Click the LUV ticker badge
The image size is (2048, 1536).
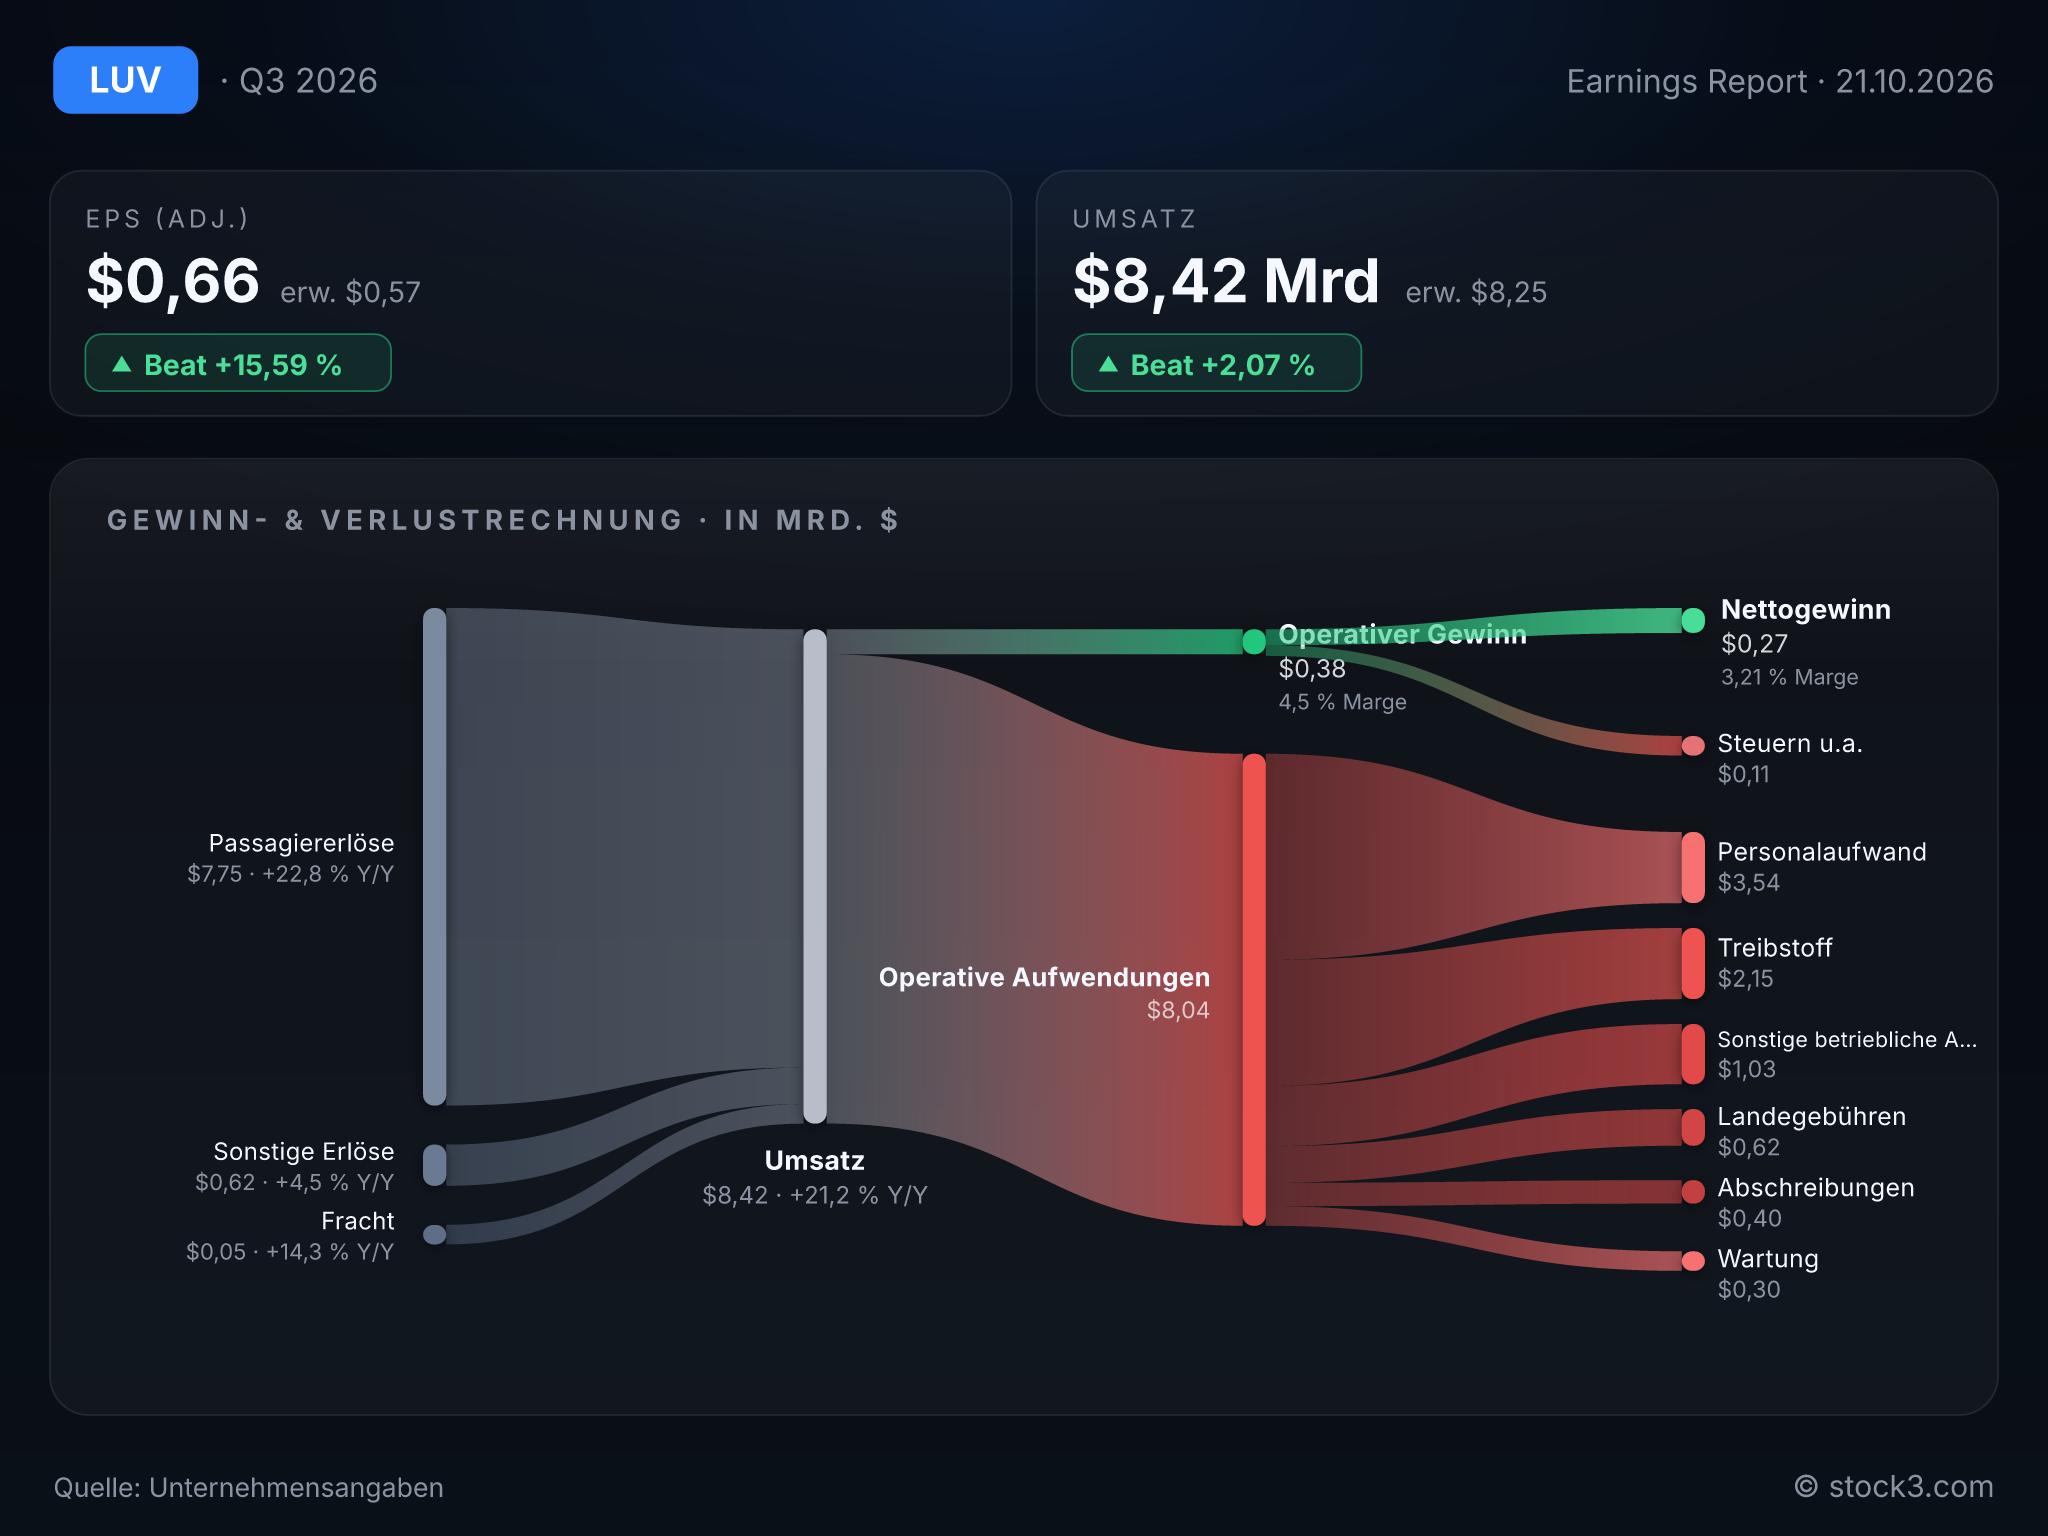coord(125,80)
